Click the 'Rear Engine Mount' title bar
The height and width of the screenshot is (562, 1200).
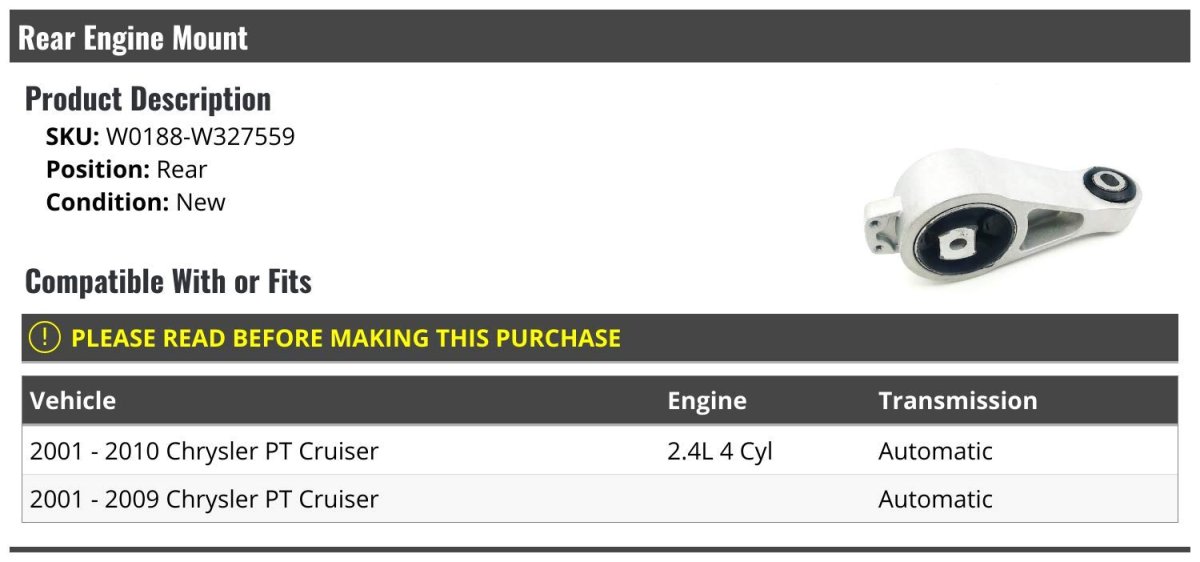pos(133,38)
